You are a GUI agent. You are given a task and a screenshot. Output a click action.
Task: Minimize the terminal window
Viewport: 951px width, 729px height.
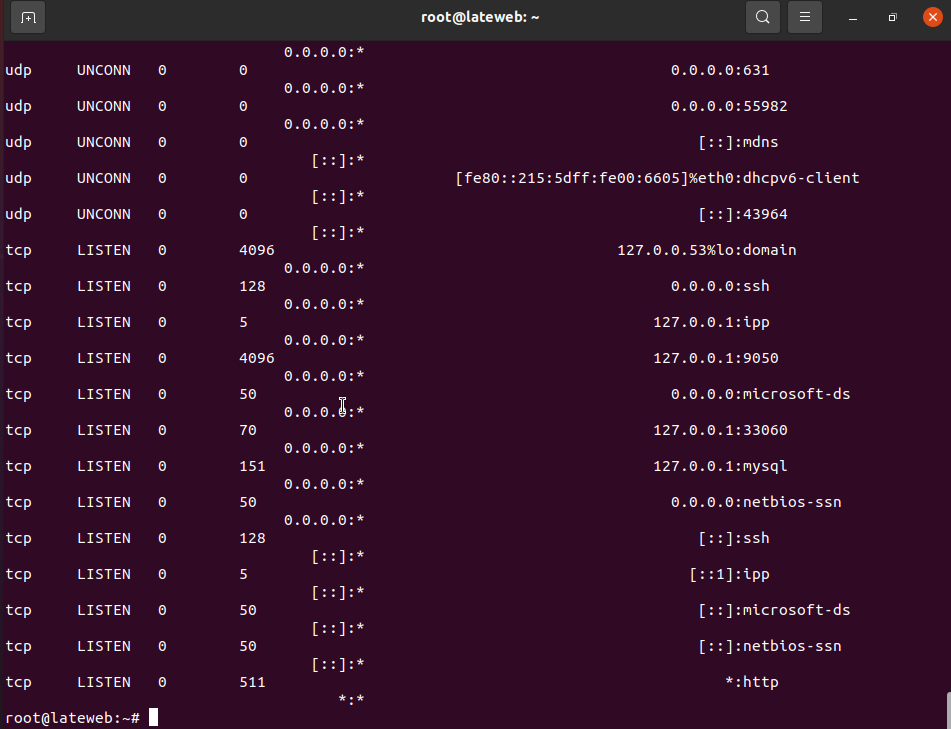coord(853,17)
